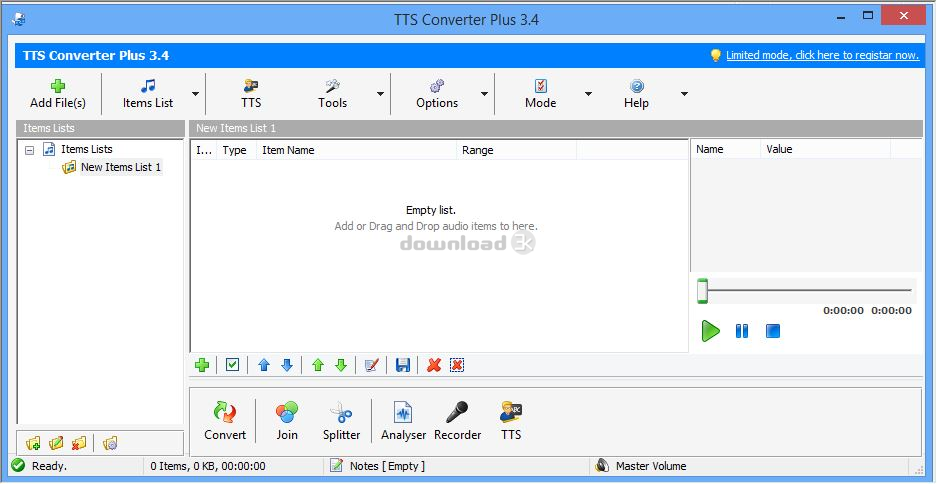Viewport: 937px width, 484px height.
Task: Click the lightbulb icon beside the register link
Action: 715,55
